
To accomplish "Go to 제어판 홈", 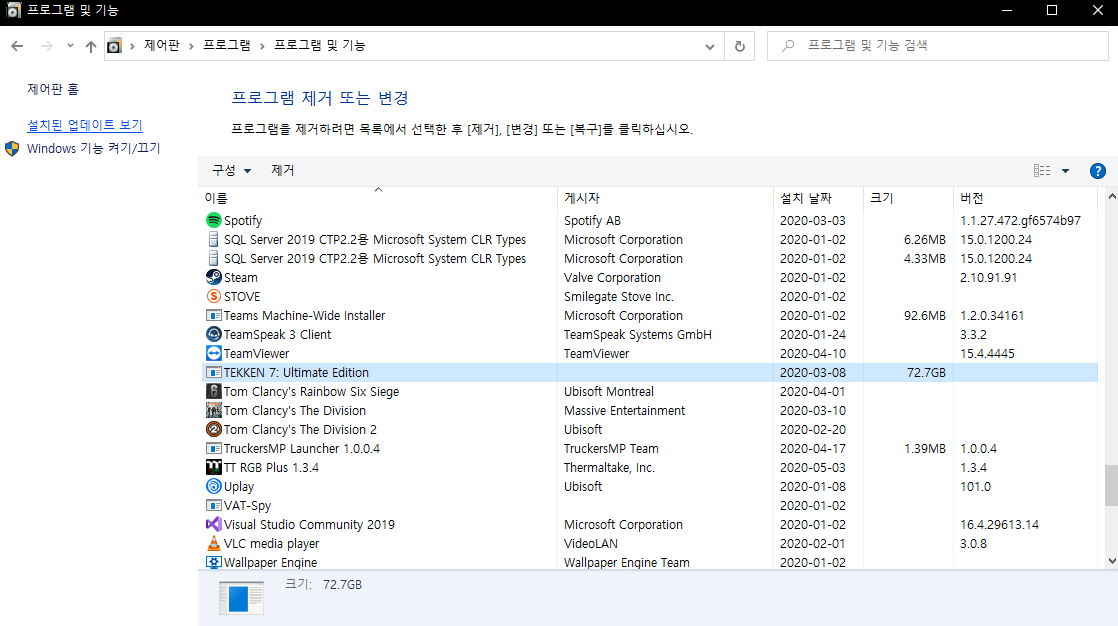I will coord(53,89).
